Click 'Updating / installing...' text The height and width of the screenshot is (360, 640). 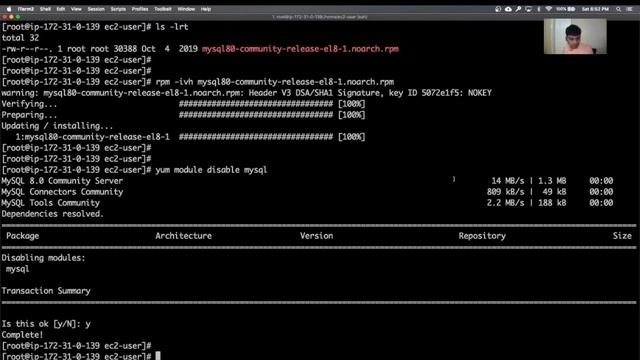tap(57, 126)
